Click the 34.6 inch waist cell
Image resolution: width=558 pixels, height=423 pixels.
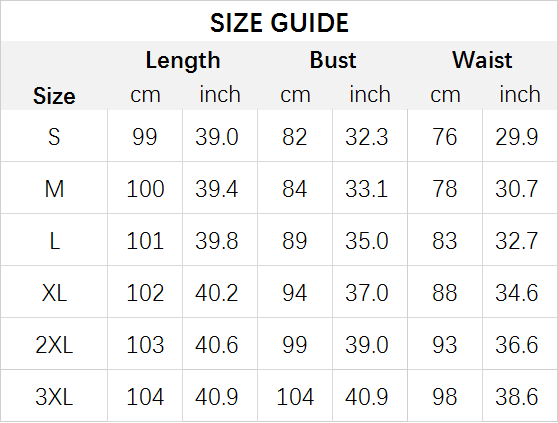point(517,293)
